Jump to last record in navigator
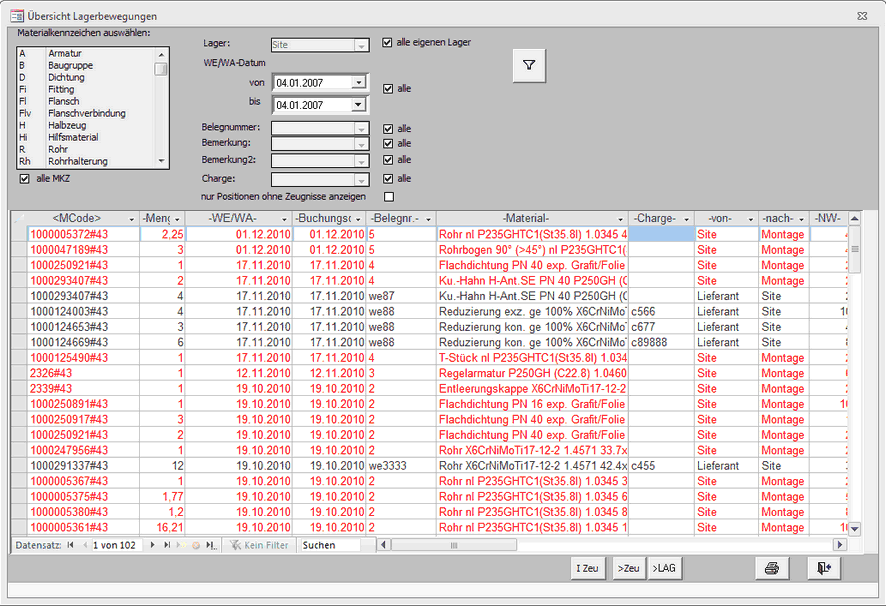Viewport: 886px width, 606px height. pyautogui.click(x=167, y=545)
